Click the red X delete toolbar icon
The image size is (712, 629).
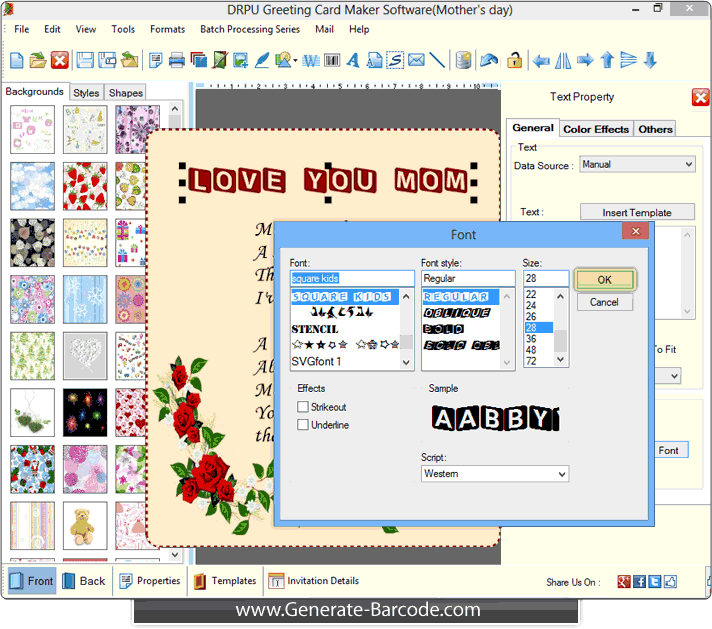click(x=59, y=60)
